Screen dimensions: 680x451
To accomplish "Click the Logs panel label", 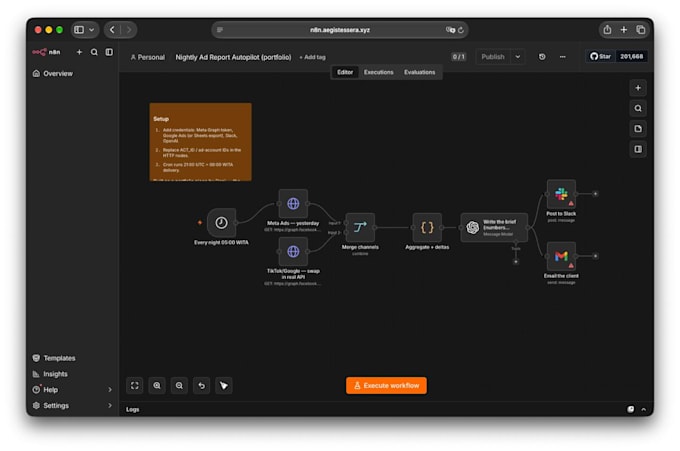I will coord(132,409).
